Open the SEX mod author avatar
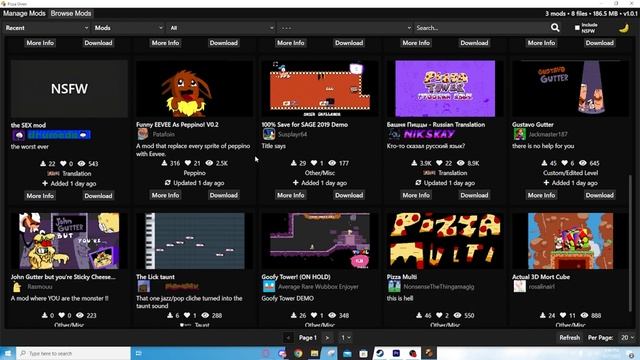Viewport: 640px width, 360px height. point(18,135)
